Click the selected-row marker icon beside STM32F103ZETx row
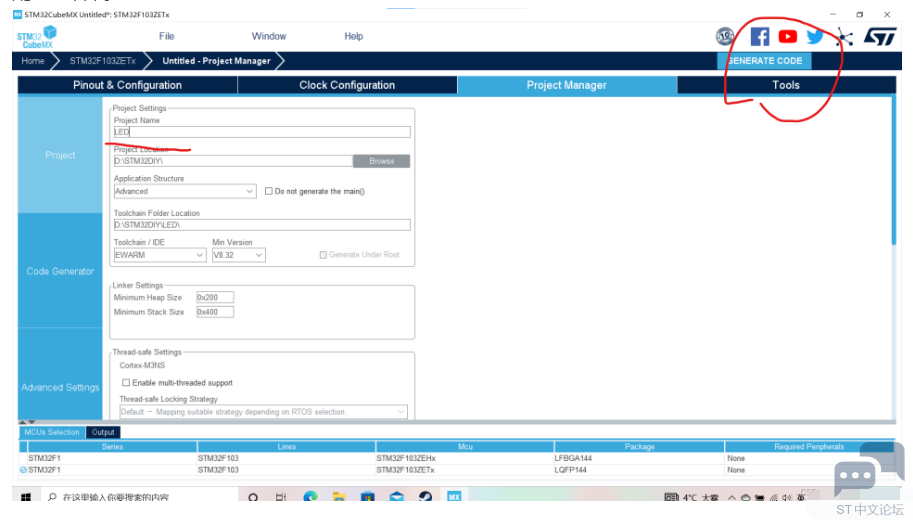 [23, 470]
